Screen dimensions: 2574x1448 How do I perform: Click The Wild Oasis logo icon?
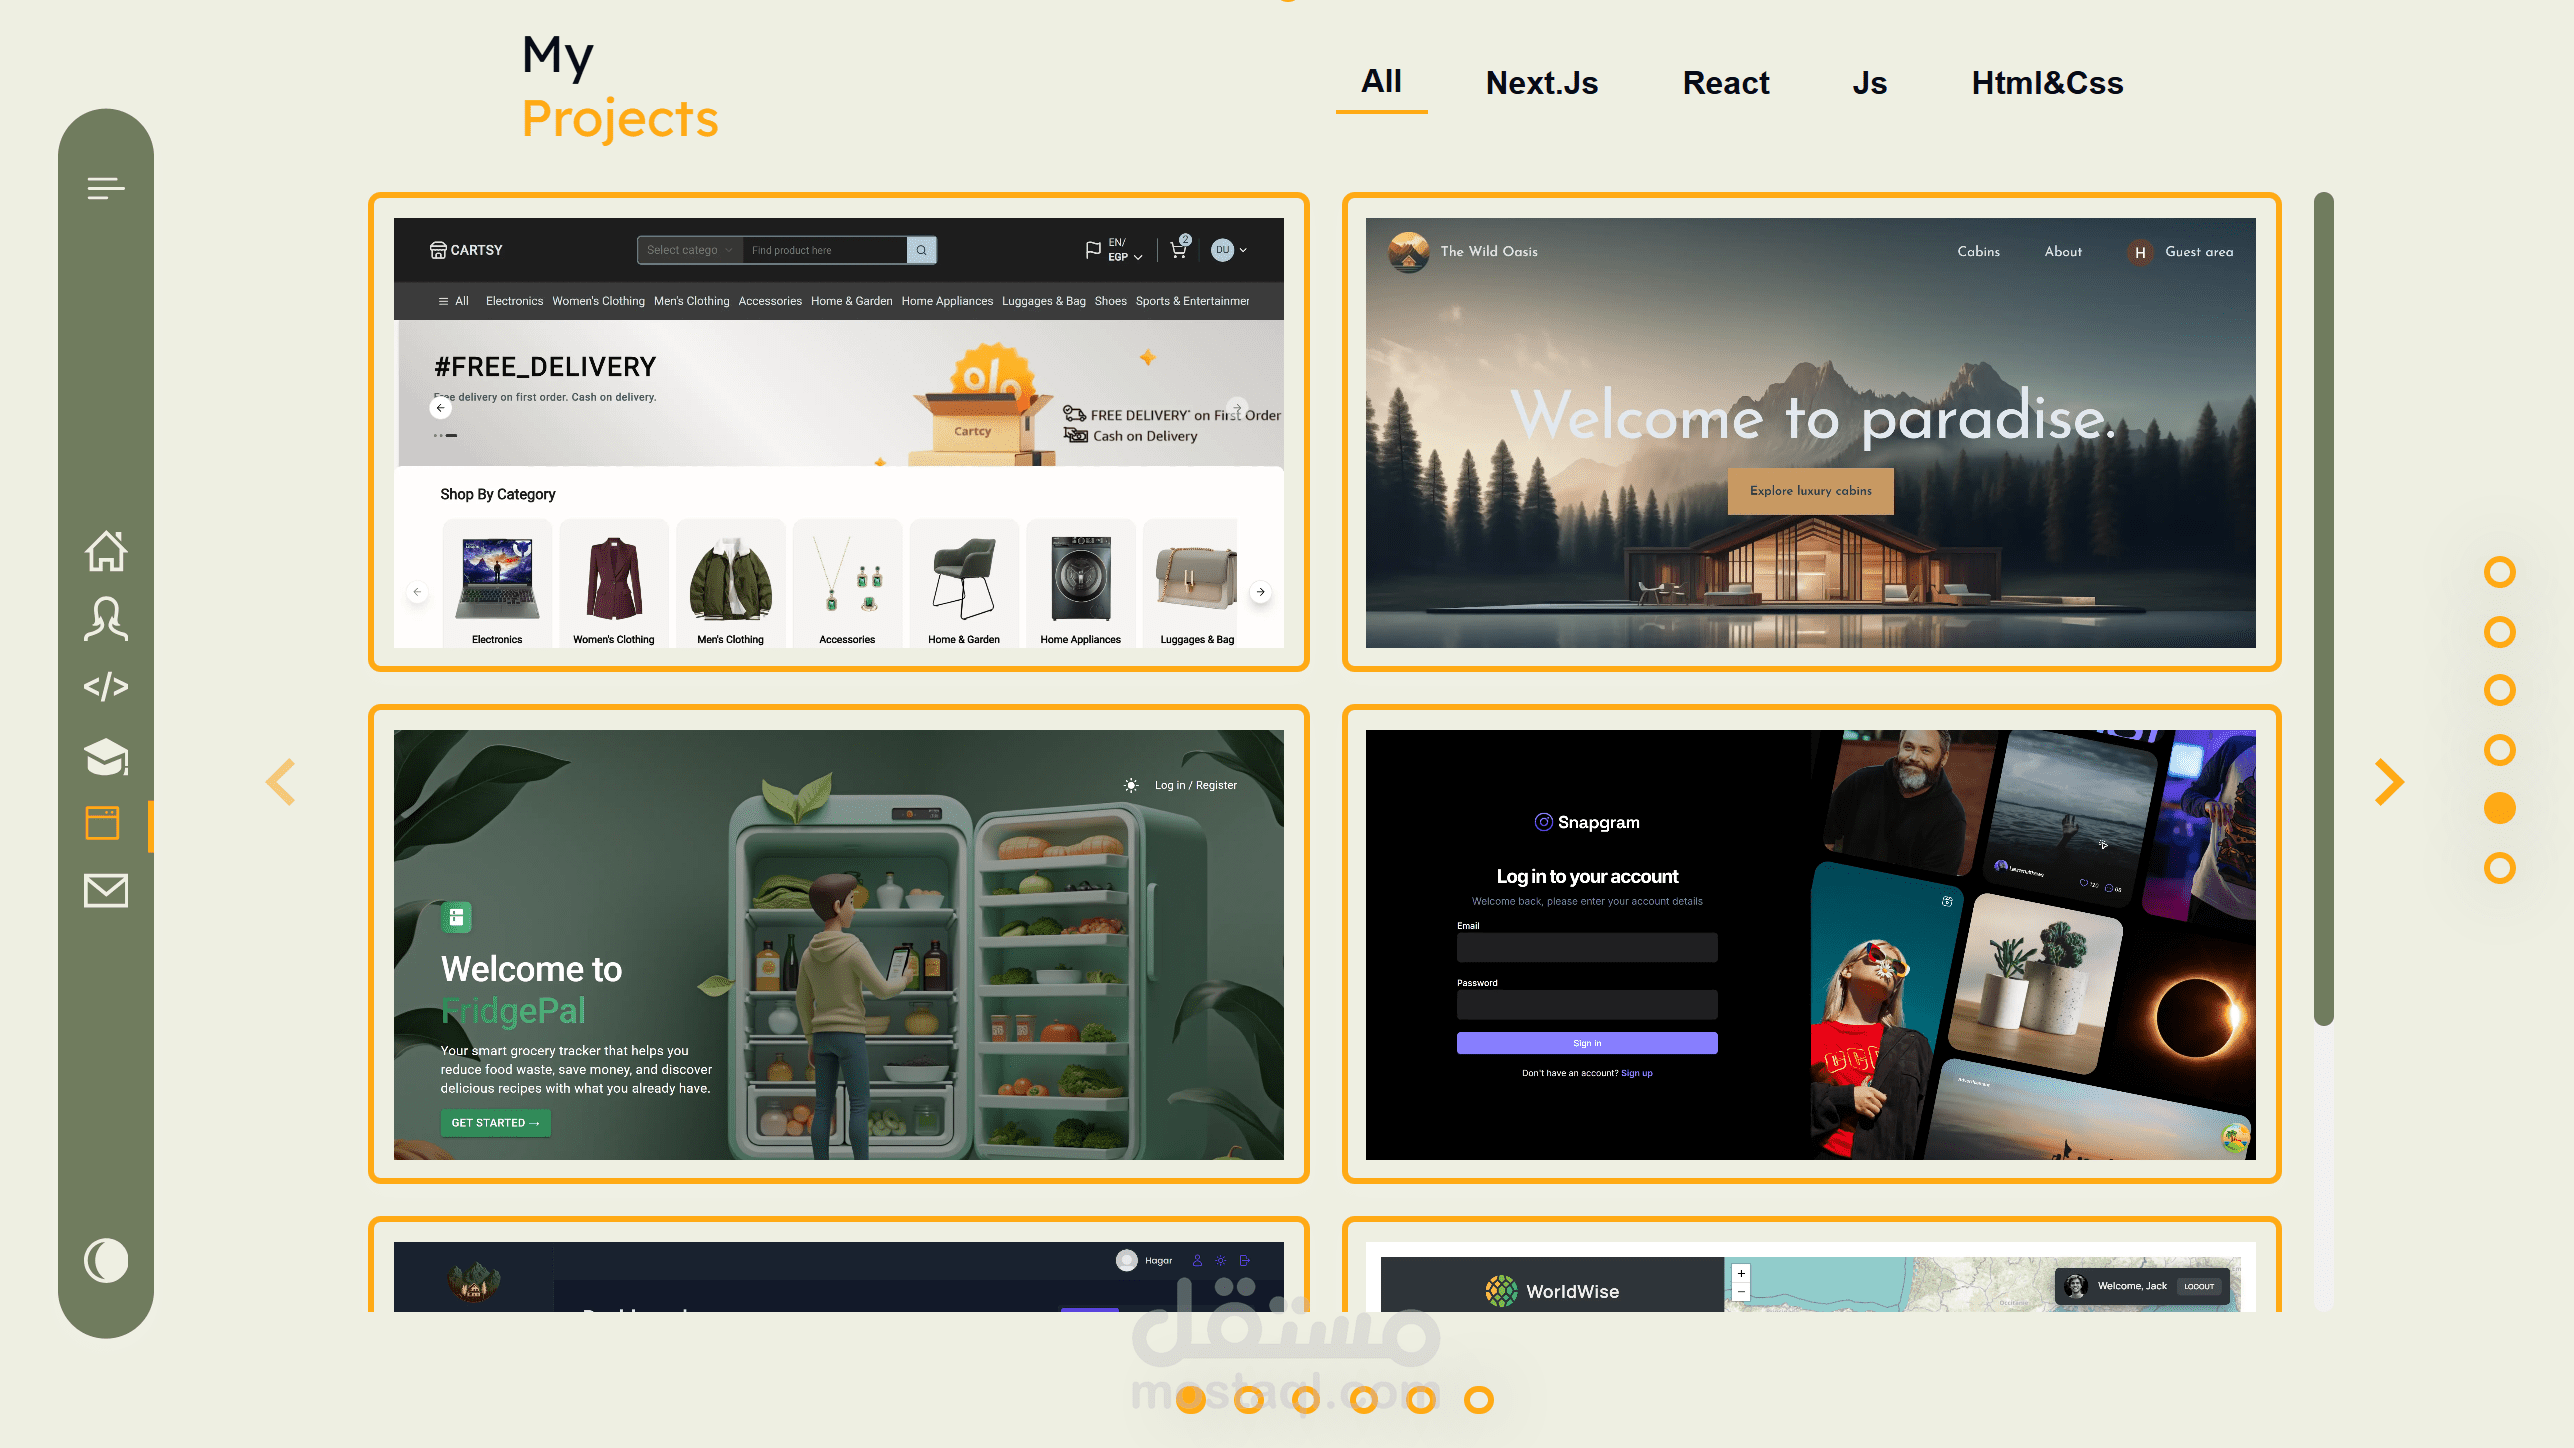point(1408,252)
